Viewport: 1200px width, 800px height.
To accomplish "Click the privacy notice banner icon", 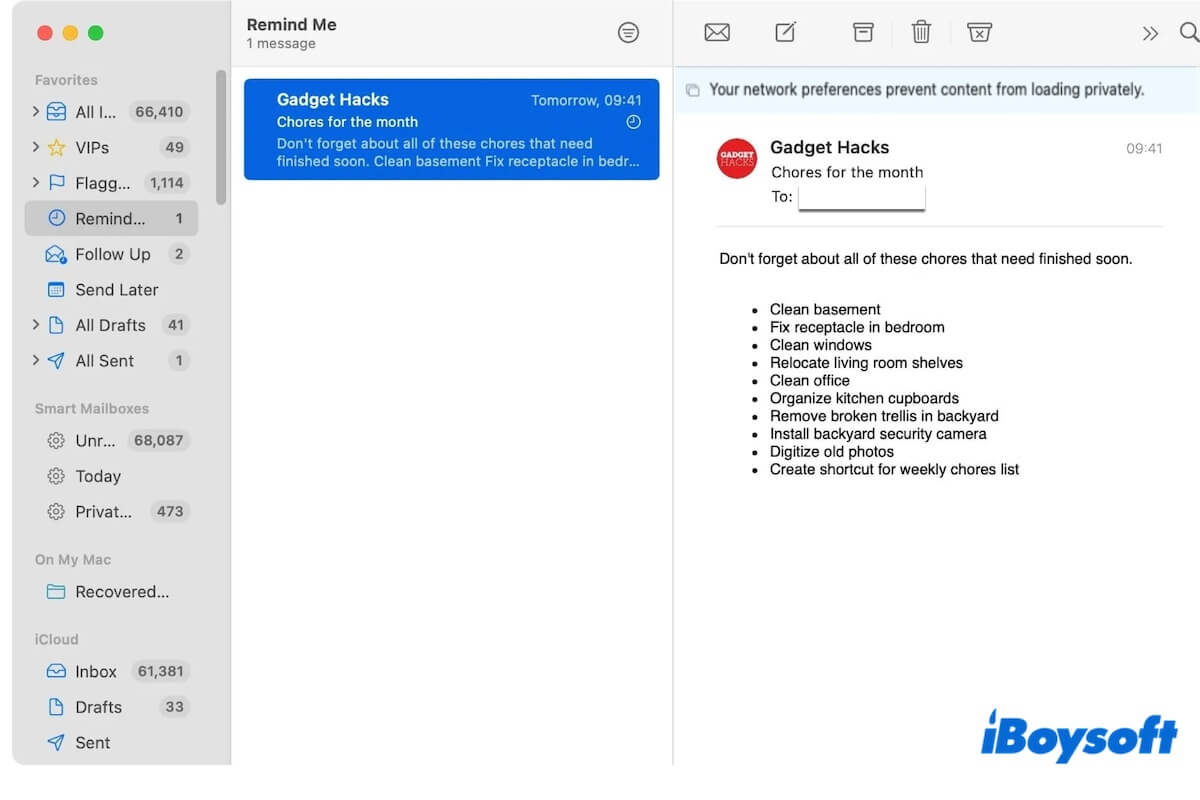I will tap(692, 90).
